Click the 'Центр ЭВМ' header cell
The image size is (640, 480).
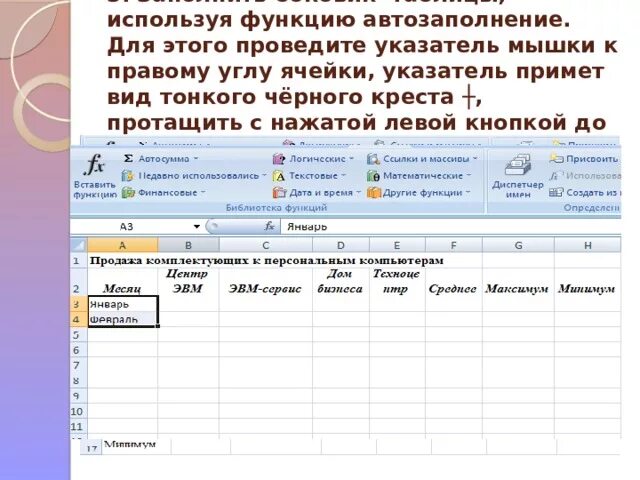click(x=188, y=282)
